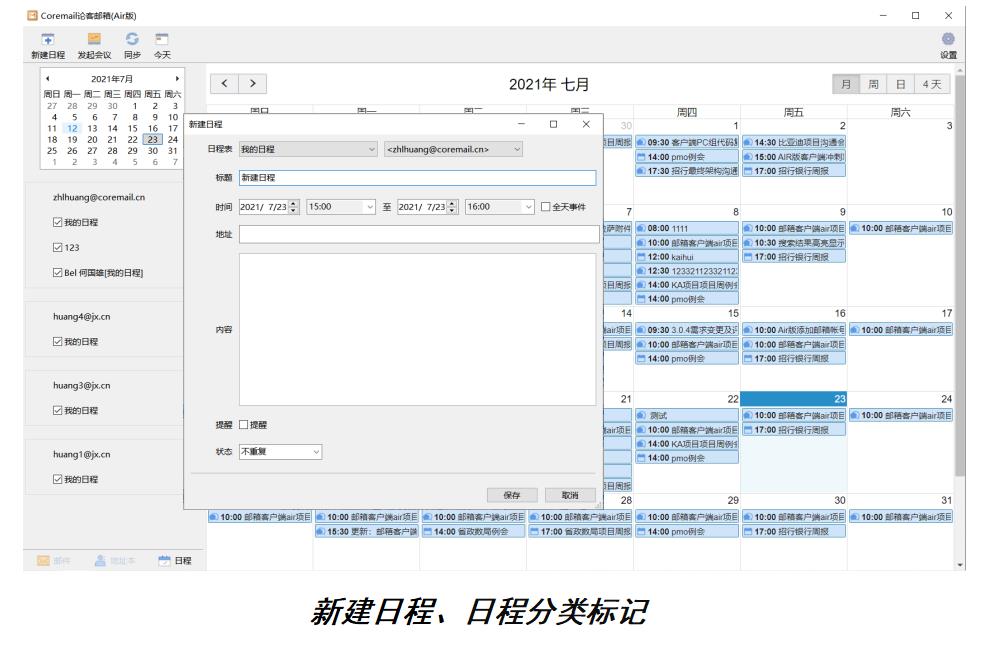Click the 发起会议 toolbar icon

tap(94, 38)
